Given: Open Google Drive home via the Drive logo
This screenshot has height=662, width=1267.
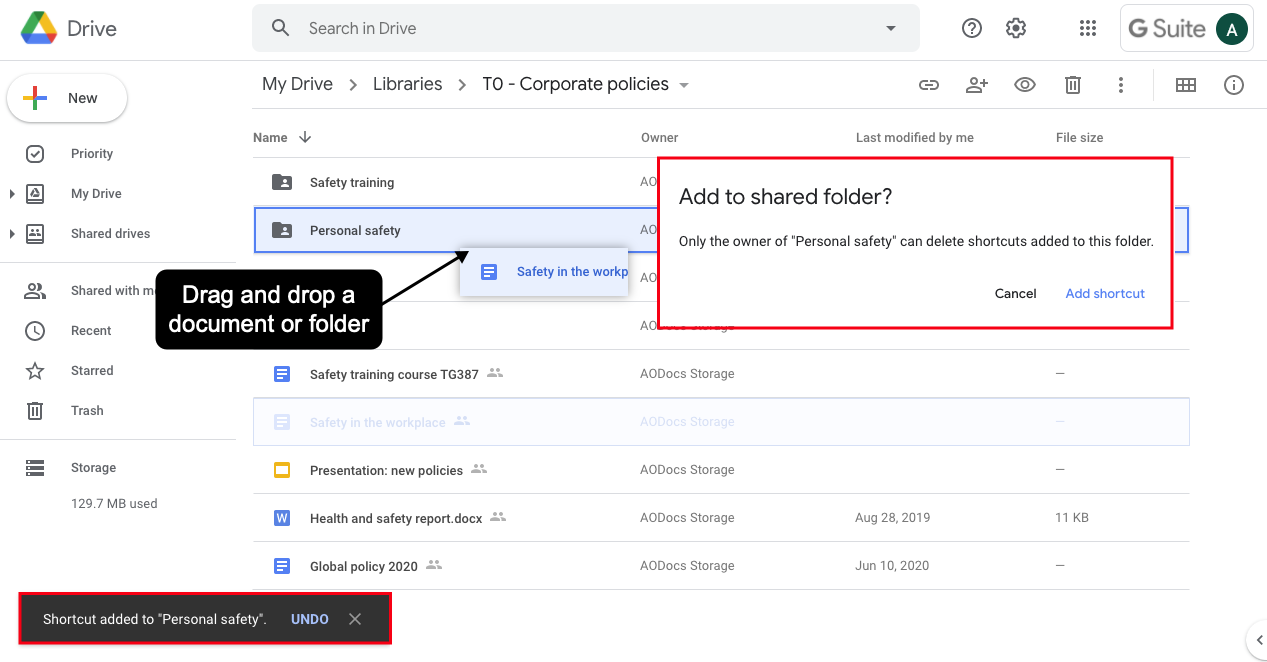Looking at the screenshot, I should tap(69, 29).
